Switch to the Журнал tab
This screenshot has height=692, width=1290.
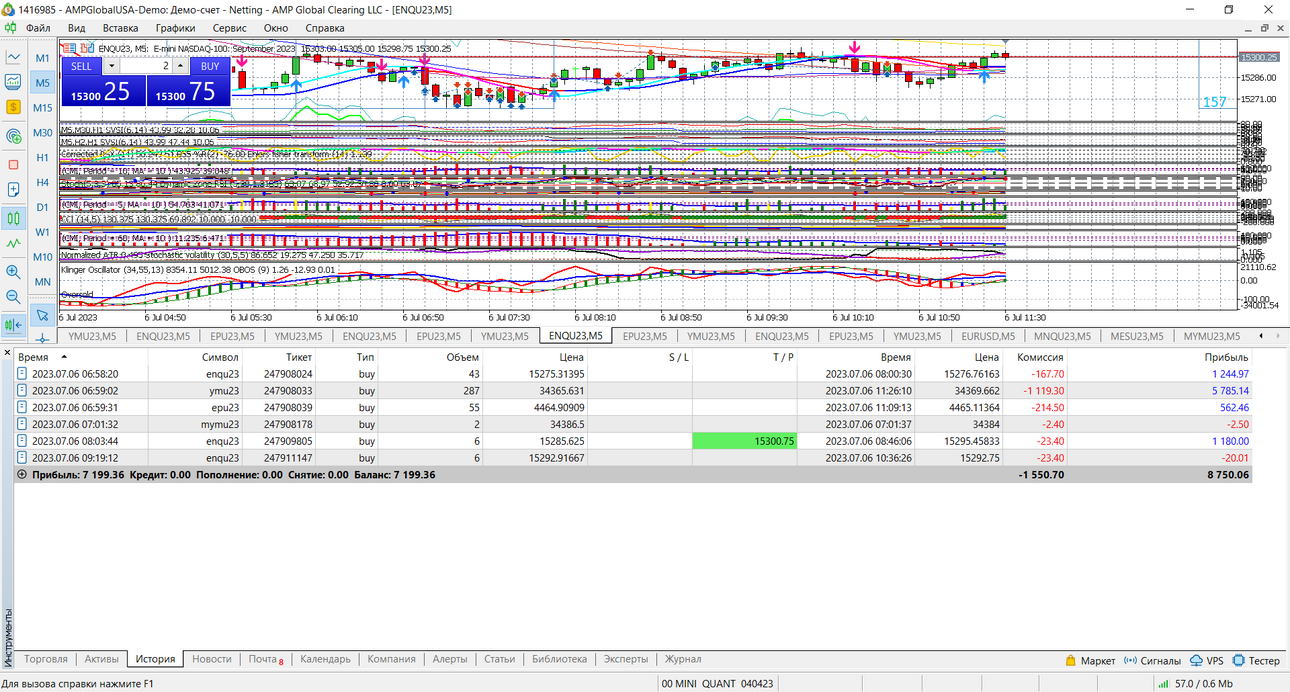pyautogui.click(x=683, y=660)
